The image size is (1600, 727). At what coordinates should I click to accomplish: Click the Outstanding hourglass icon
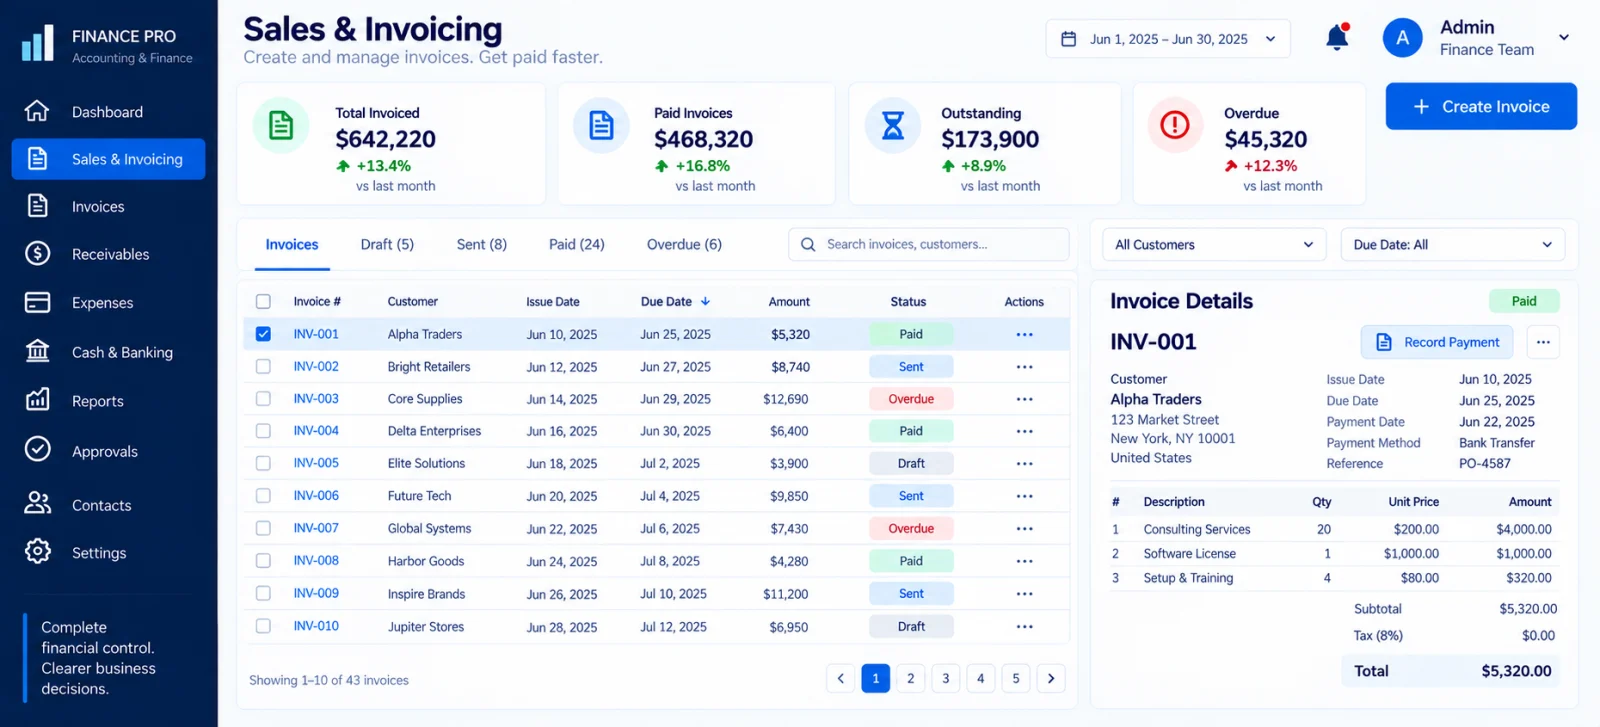point(892,125)
